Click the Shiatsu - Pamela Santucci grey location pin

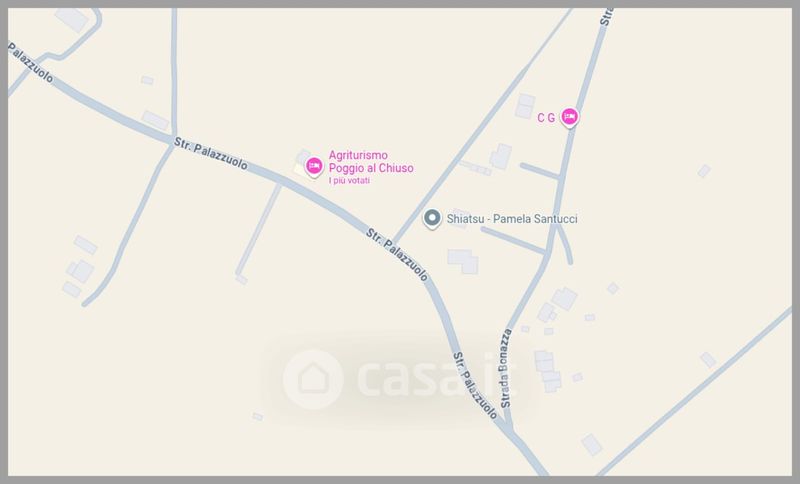tap(432, 219)
